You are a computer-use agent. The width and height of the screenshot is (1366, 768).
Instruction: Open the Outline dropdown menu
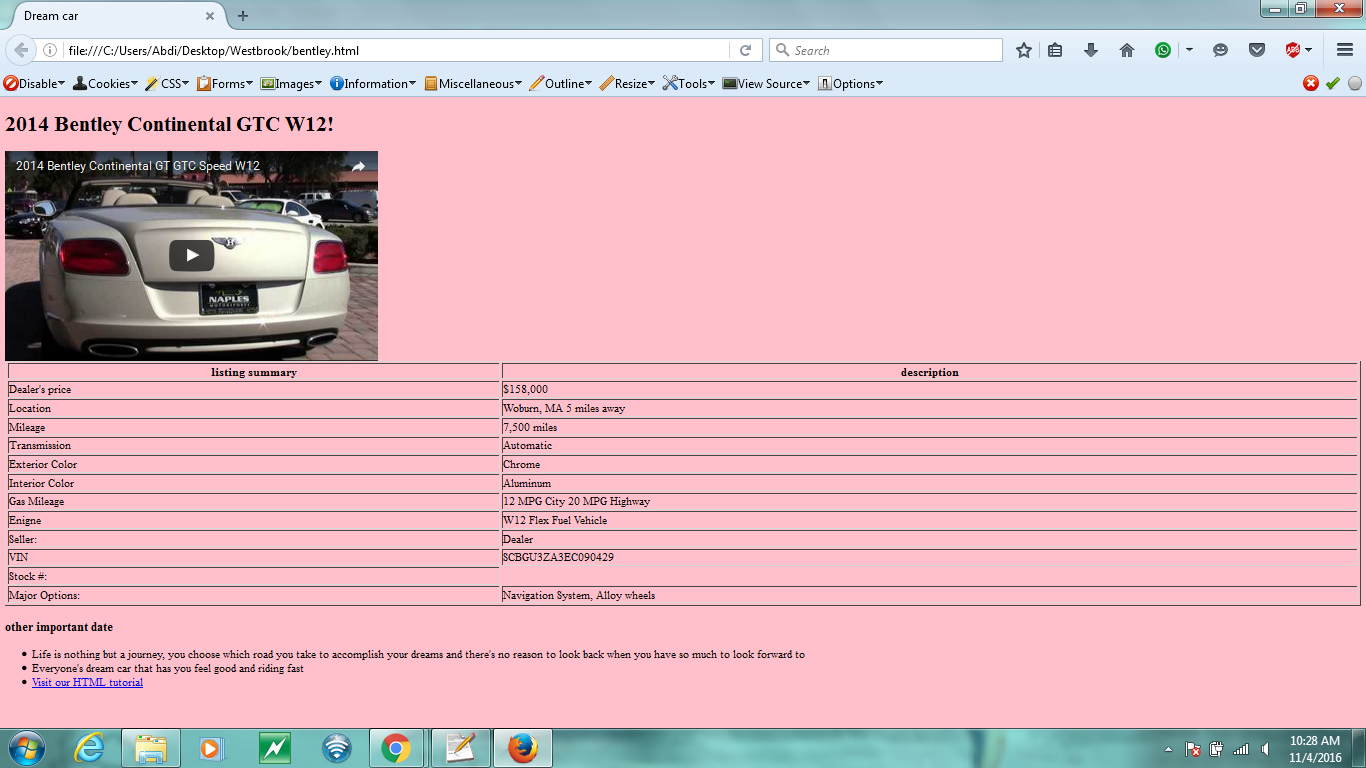(561, 84)
